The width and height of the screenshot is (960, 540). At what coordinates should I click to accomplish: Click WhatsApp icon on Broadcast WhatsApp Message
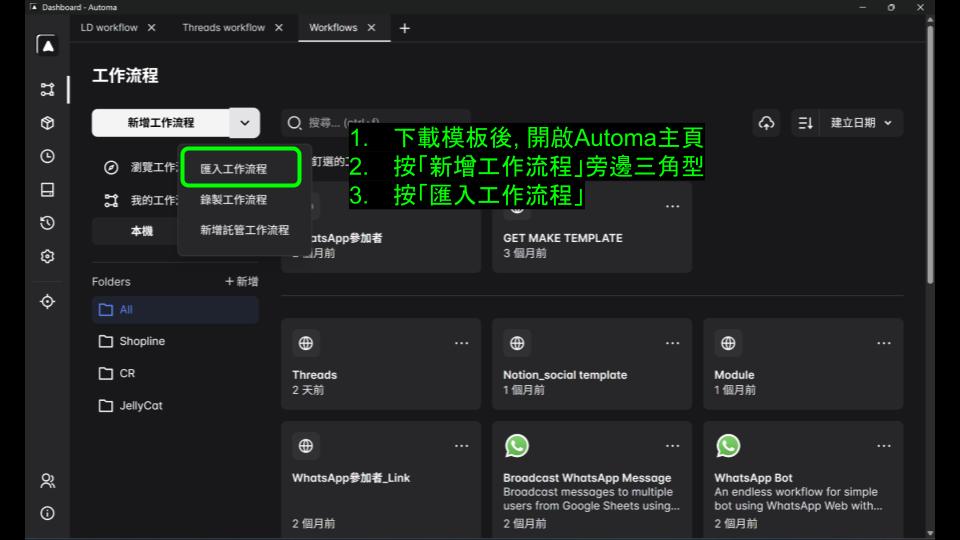point(517,446)
